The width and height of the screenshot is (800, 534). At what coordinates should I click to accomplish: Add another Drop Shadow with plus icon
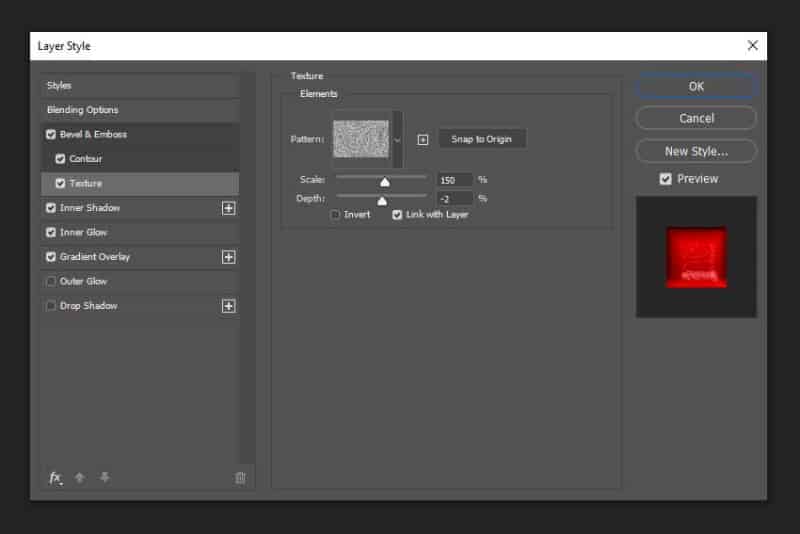[x=229, y=306]
